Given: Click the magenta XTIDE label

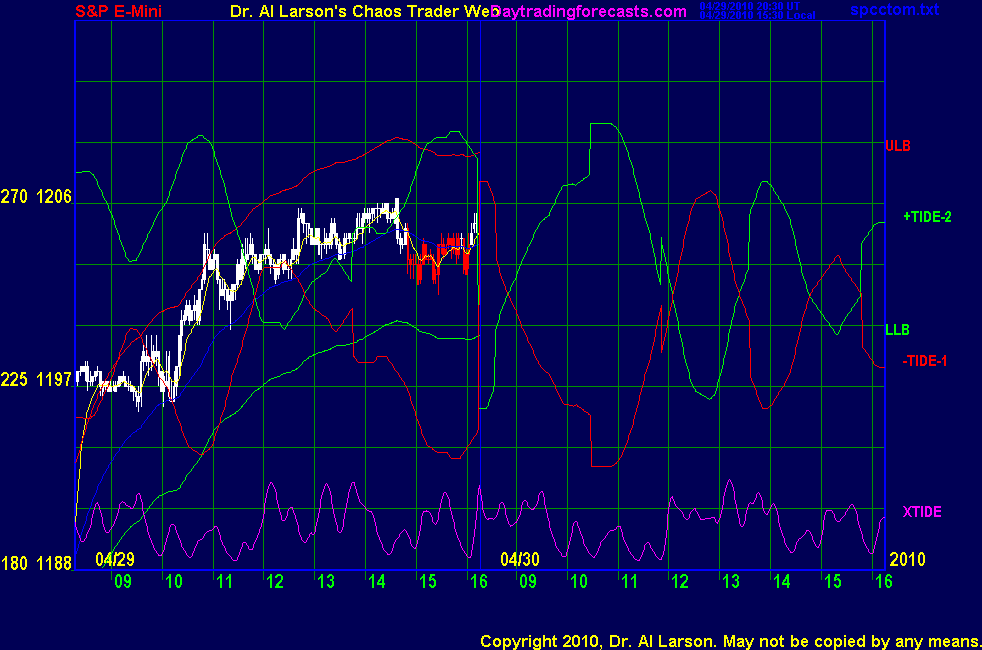Looking at the screenshot, I should [922, 512].
